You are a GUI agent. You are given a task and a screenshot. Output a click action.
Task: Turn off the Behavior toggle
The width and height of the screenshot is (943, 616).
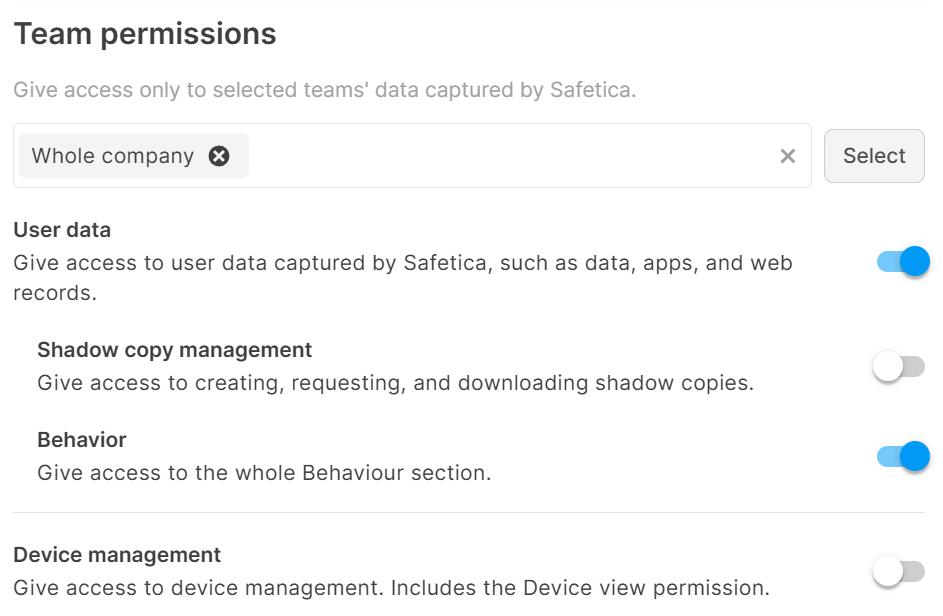(x=902, y=457)
